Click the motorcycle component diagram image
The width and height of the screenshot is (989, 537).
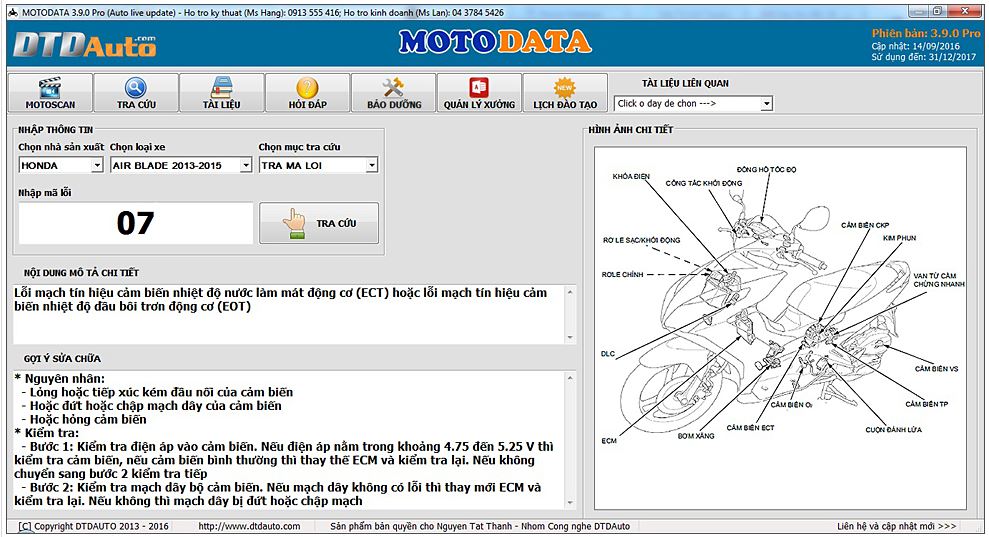pos(780,328)
